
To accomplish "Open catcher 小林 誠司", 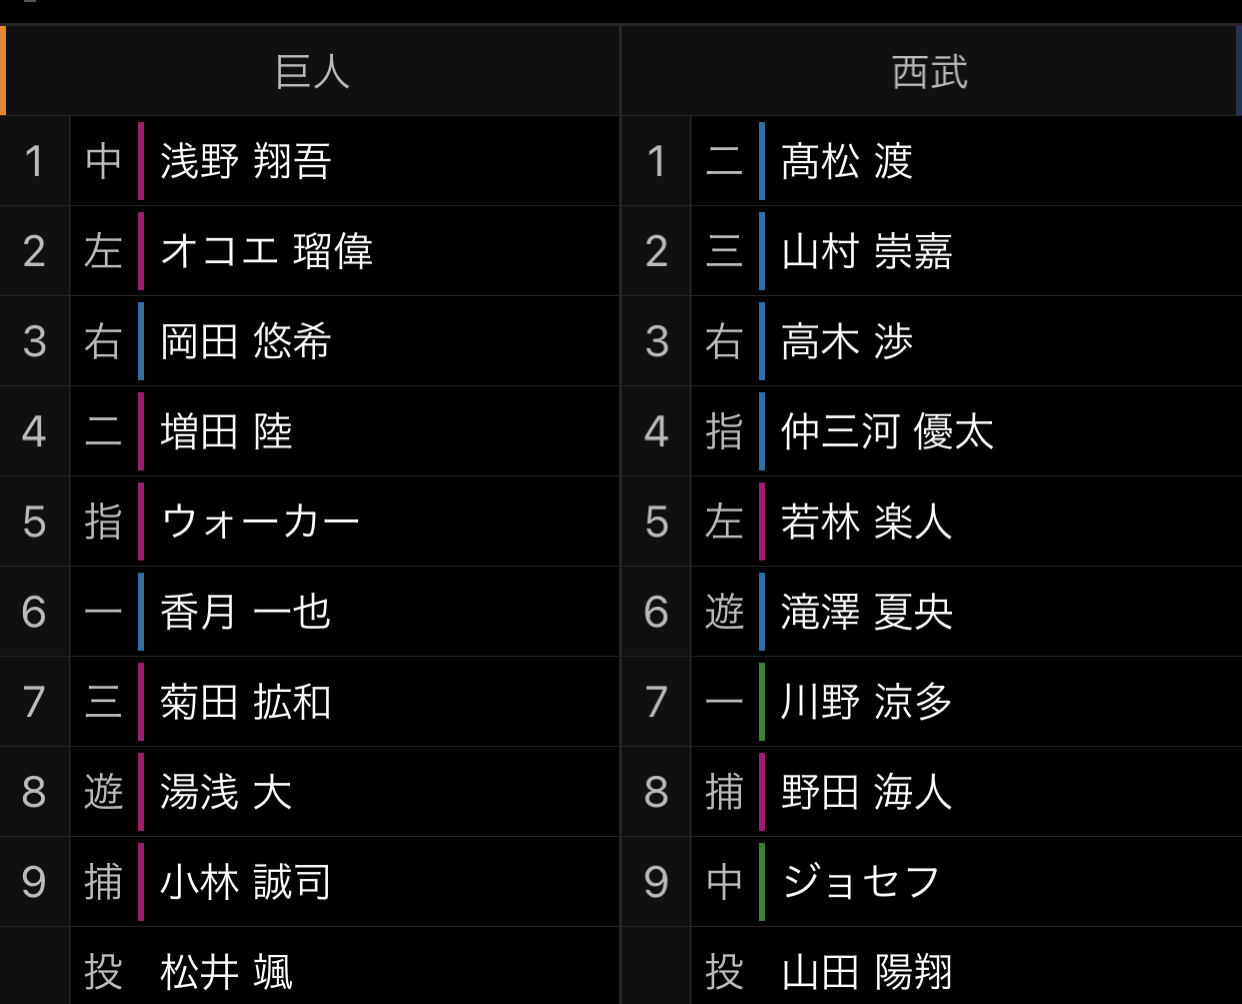I will [x=246, y=881].
